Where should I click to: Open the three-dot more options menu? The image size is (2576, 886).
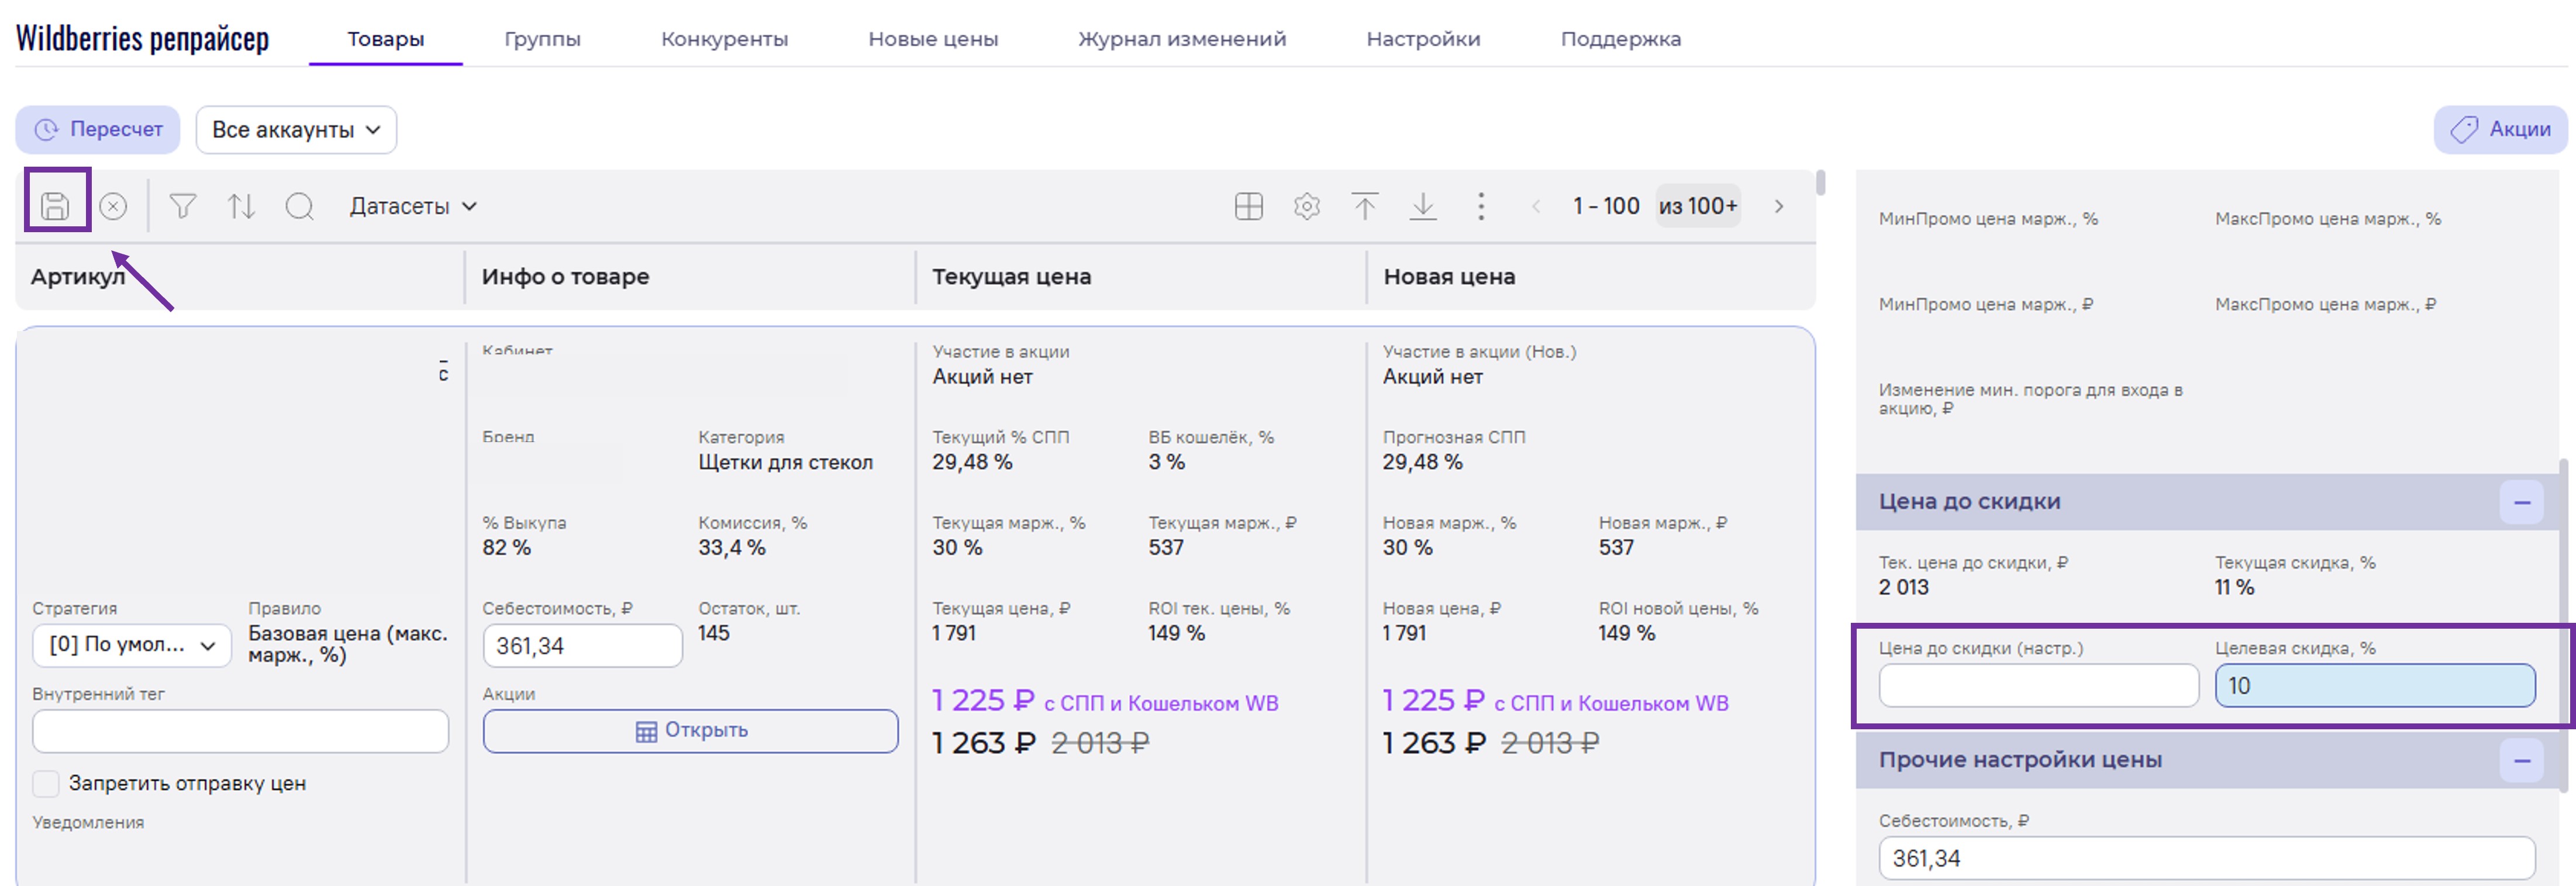pyautogui.click(x=1480, y=206)
